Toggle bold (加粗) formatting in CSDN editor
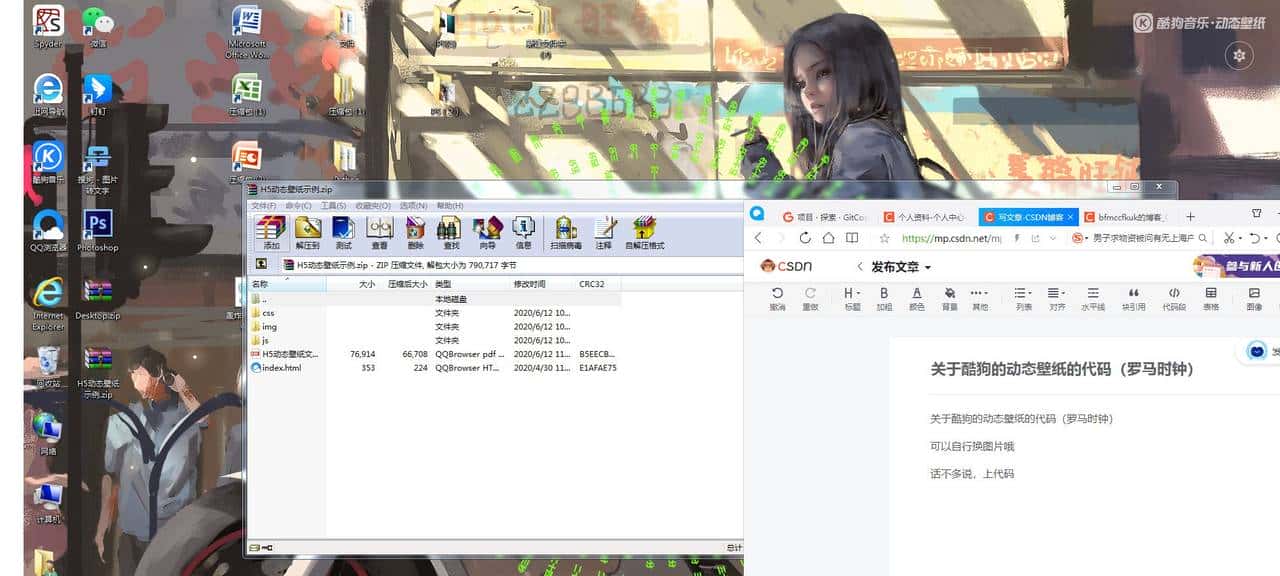This screenshot has height=576, width=1280. click(x=884, y=297)
